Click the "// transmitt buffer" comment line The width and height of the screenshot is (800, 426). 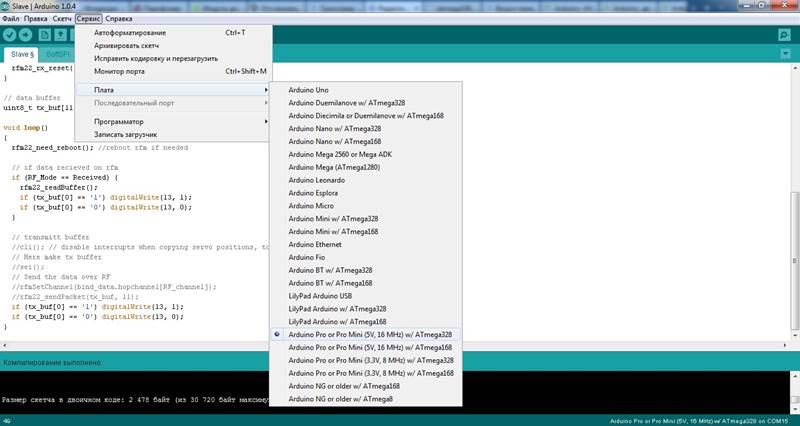(x=50, y=237)
